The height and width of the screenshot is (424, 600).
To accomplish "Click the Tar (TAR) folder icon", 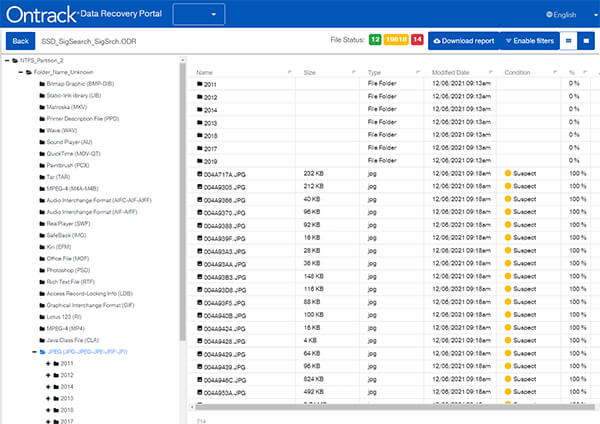I will [42, 177].
